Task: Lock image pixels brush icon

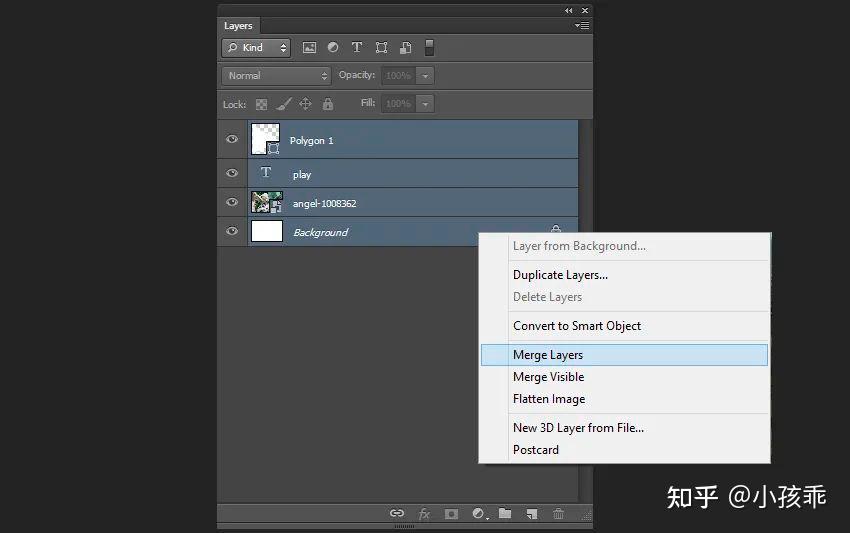Action: tap(284, 104)
